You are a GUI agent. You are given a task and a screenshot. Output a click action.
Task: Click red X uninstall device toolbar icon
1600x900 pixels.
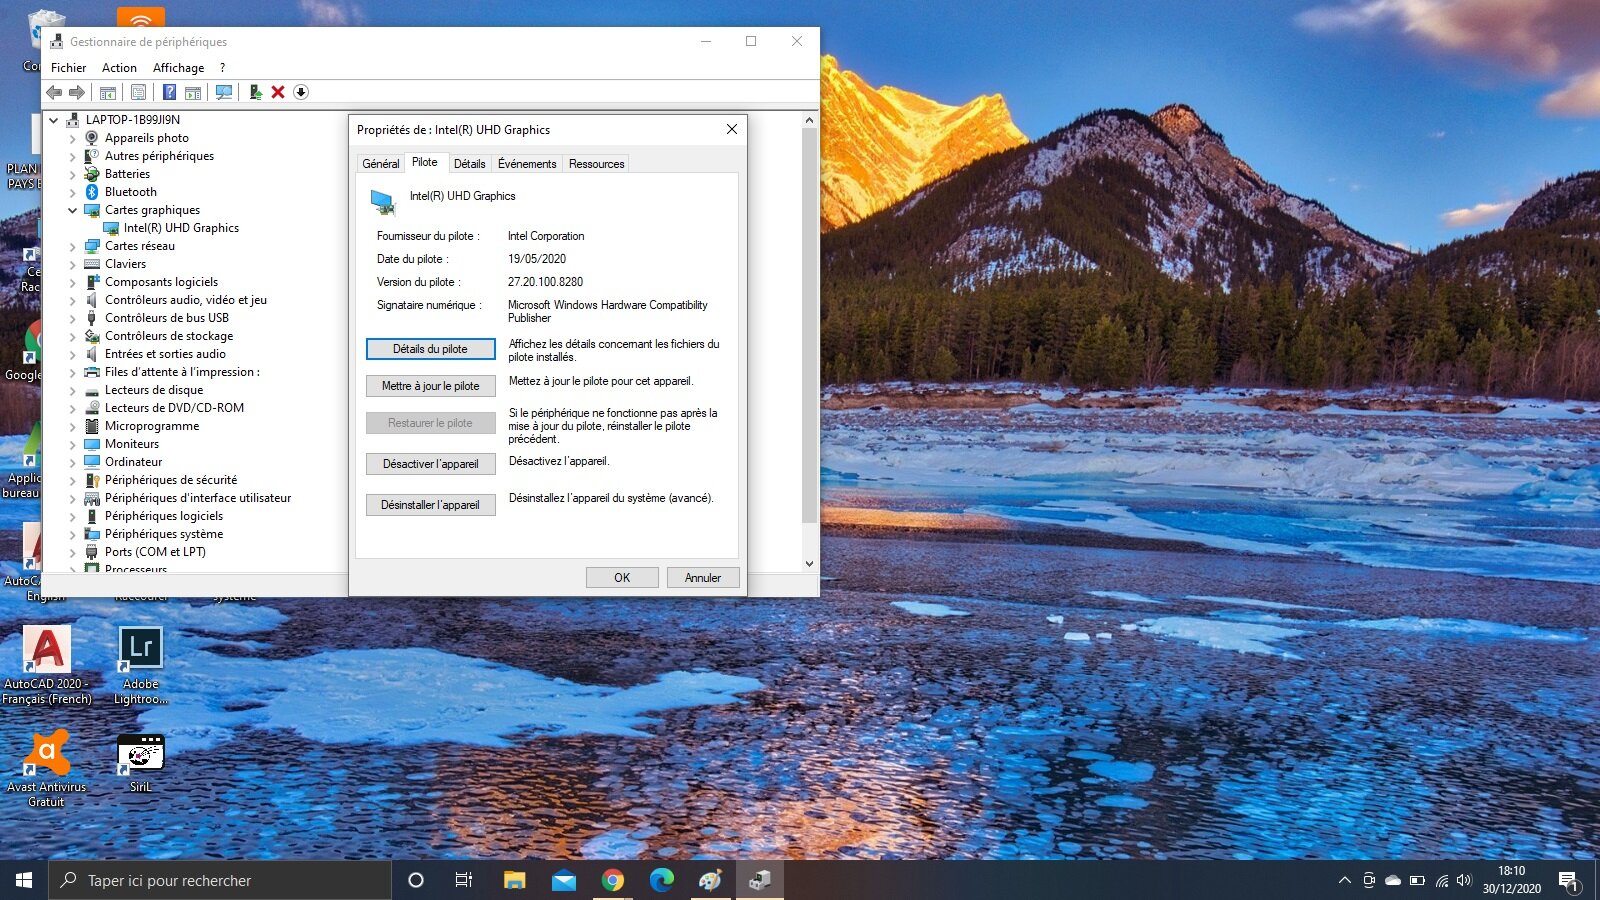pyautogui.click(x=278, y=92)
